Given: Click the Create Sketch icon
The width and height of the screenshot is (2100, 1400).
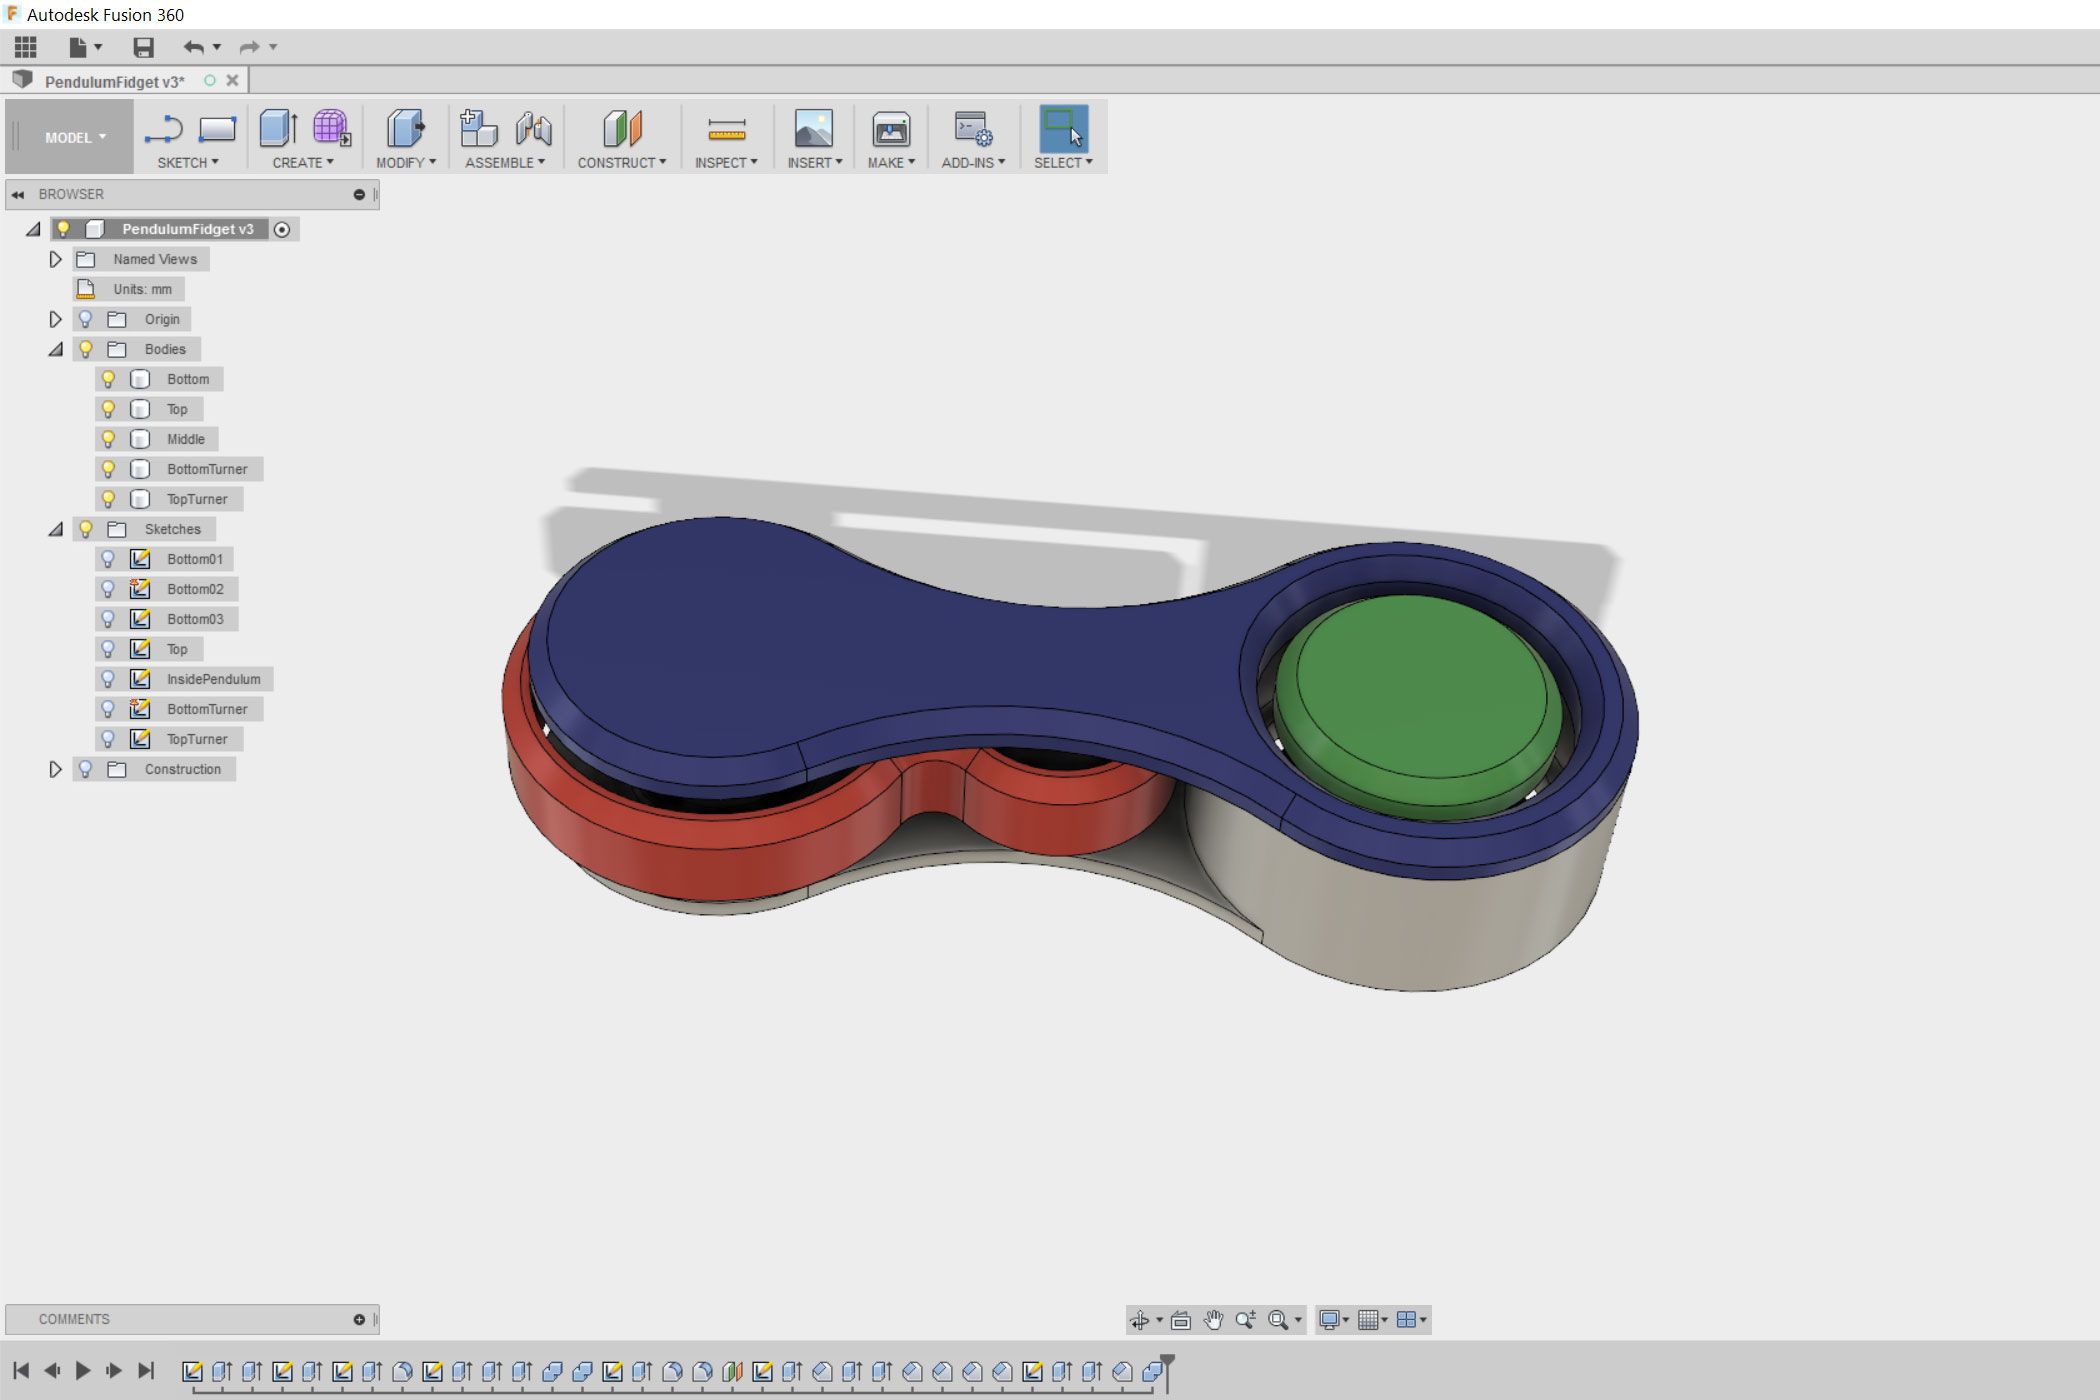Looking at the screenshot, I should [x=163, y=130].
